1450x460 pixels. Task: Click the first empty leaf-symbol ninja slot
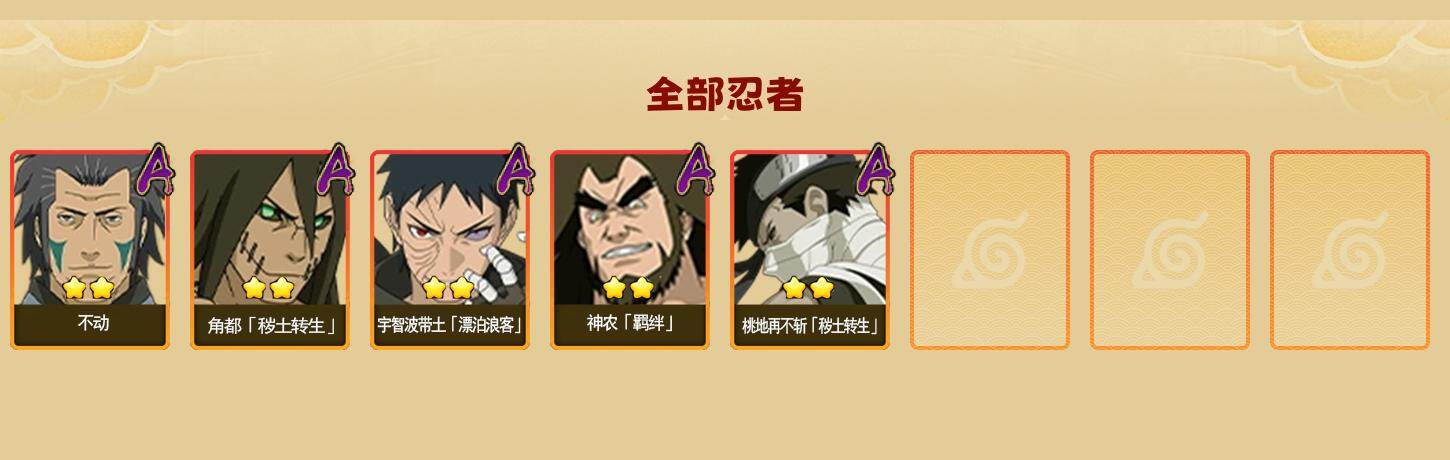pyautogui.click(x=990, y=250)
